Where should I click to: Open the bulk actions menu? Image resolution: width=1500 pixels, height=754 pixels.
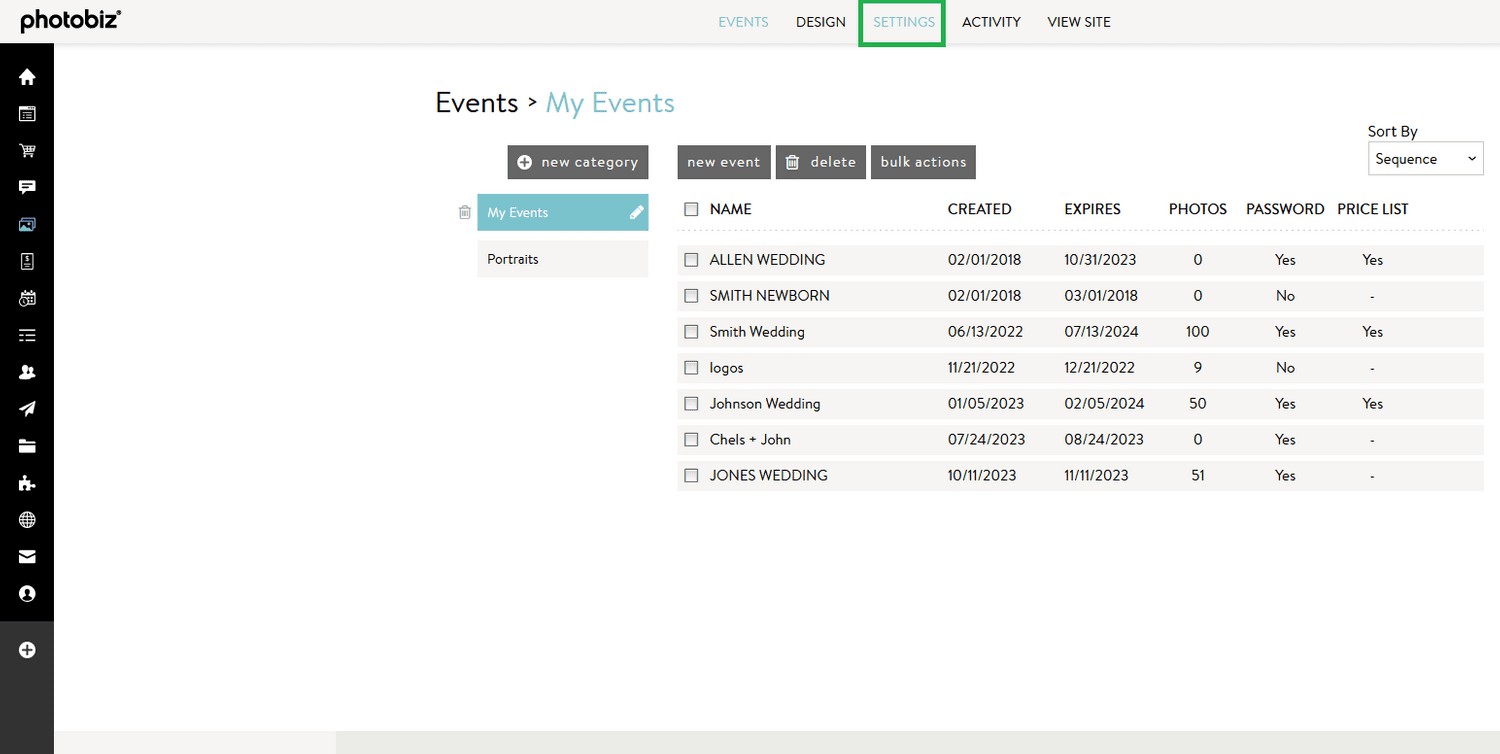coord(923,161)
